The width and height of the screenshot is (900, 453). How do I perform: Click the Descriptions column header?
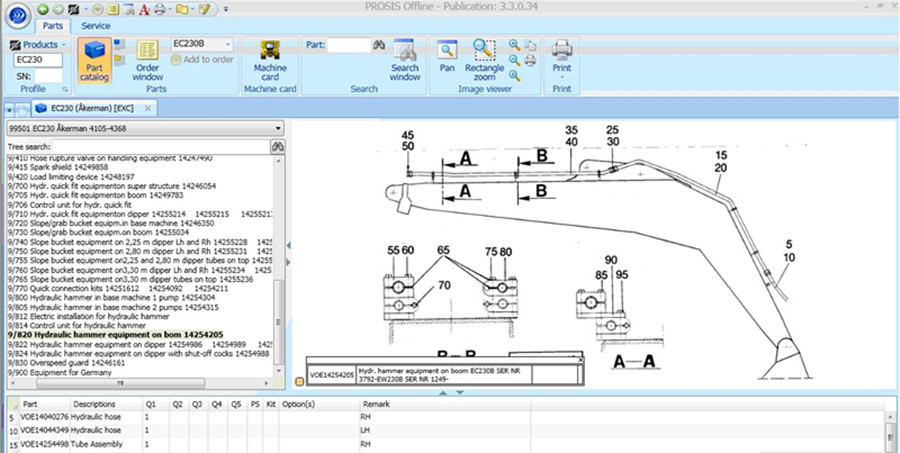(x=94, y=404)
